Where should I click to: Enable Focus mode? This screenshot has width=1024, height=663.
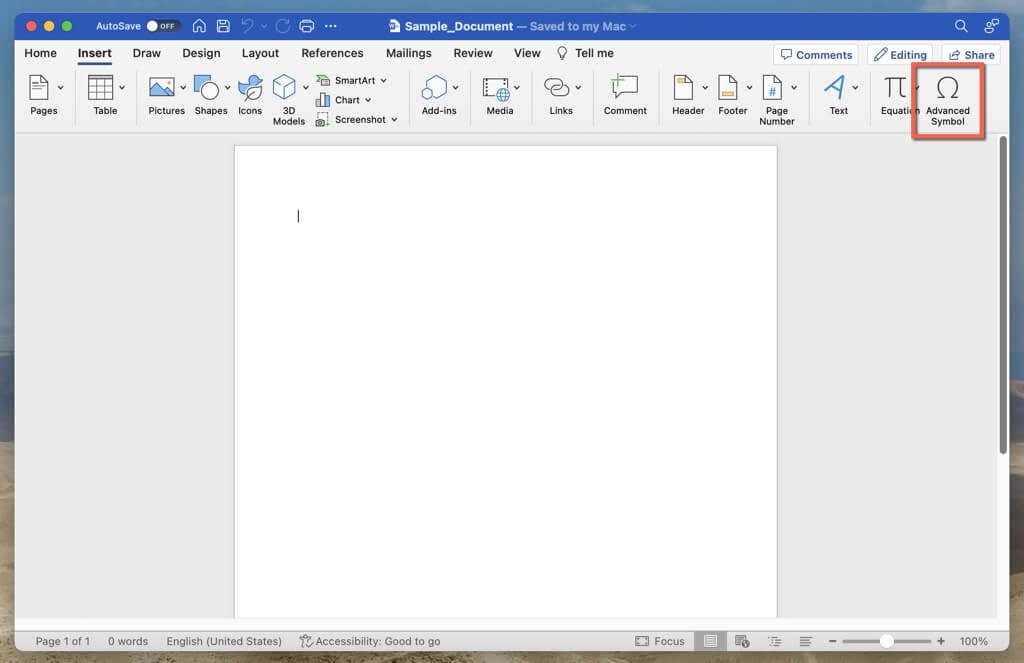(660, 641)
